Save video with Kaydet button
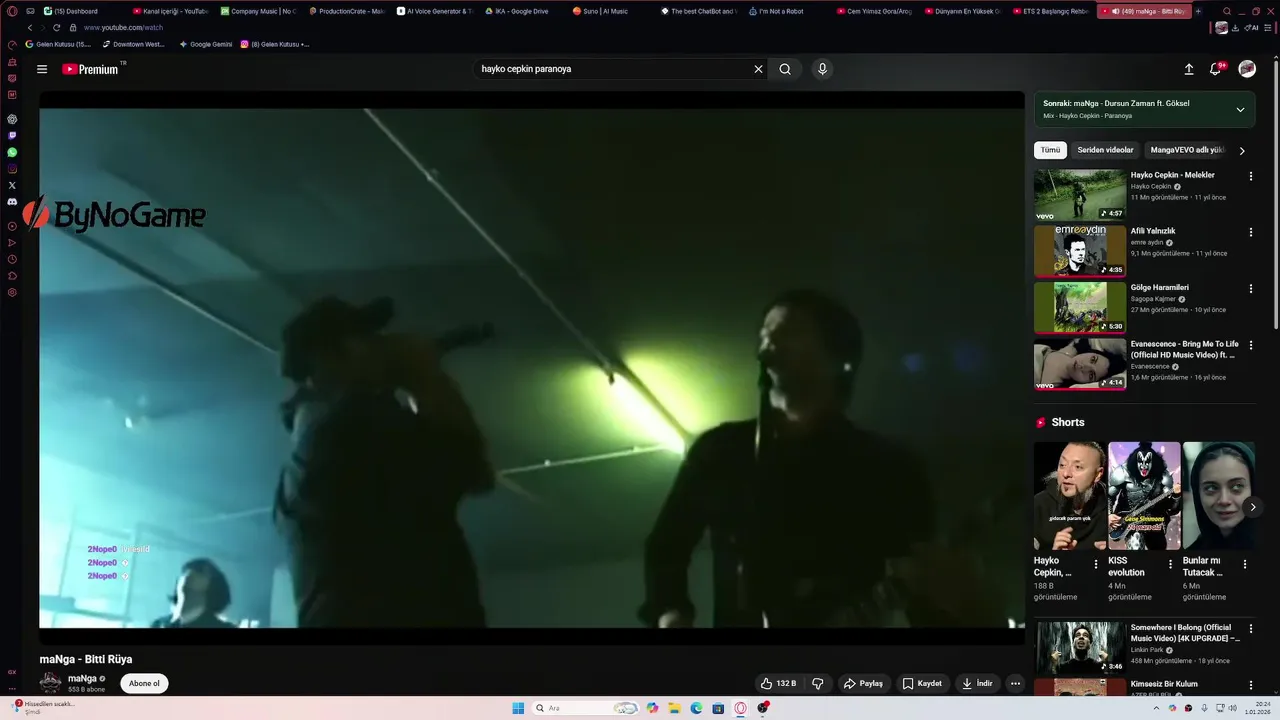The width and height of the screenshot is (1280, 720). tap(922, 683)
